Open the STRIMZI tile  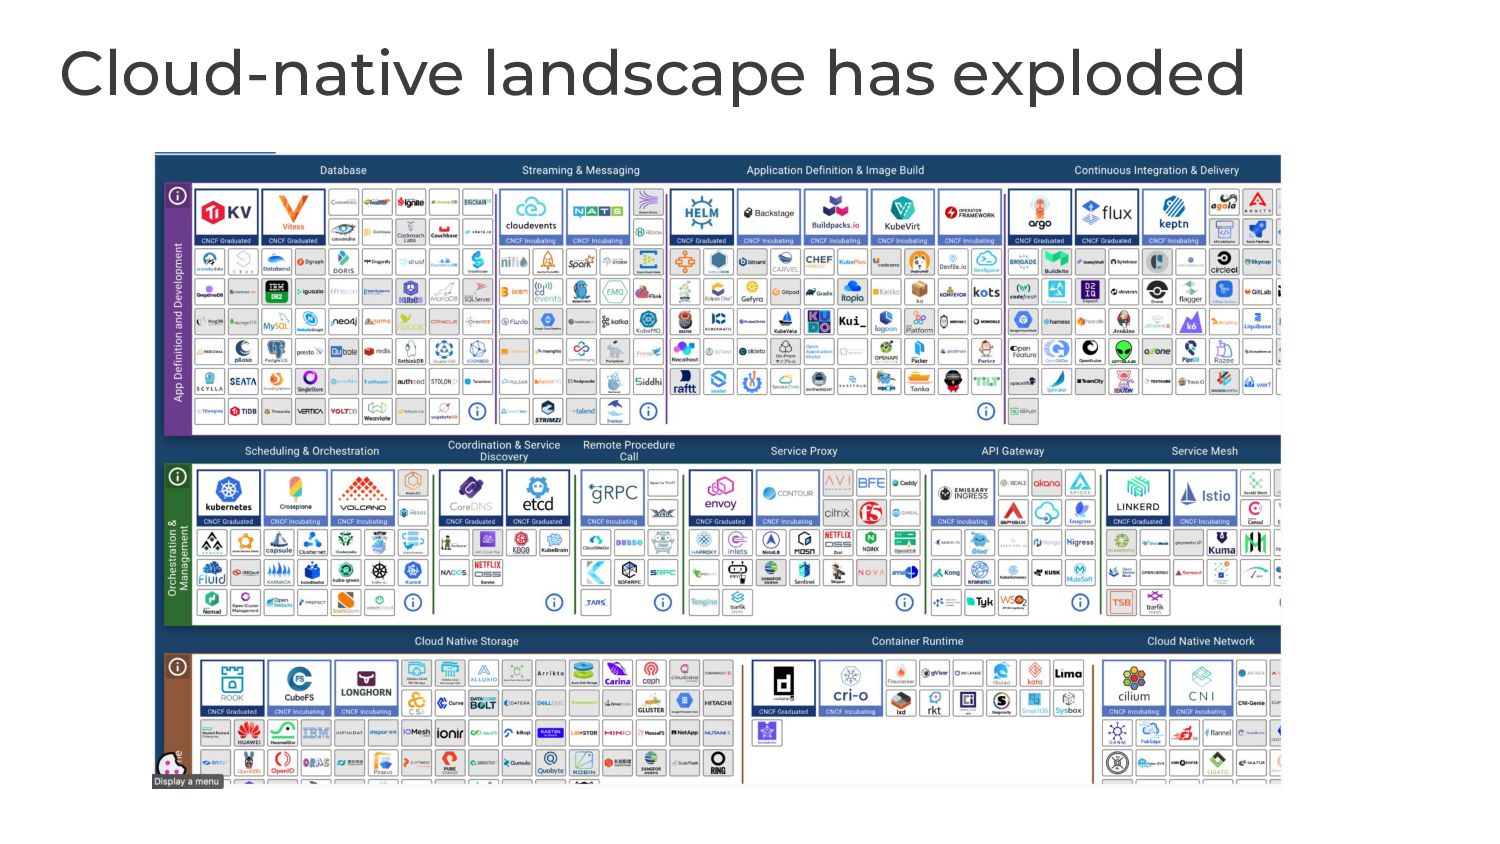click(547, 411)
